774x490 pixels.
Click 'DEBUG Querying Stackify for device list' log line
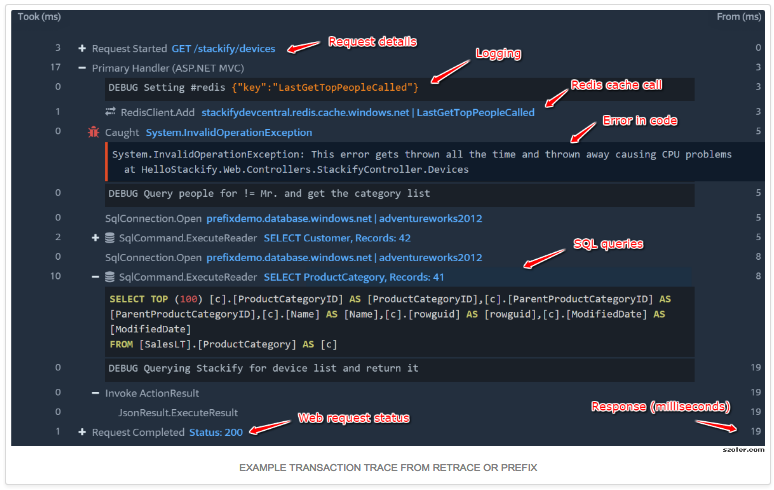coord(399,370)
